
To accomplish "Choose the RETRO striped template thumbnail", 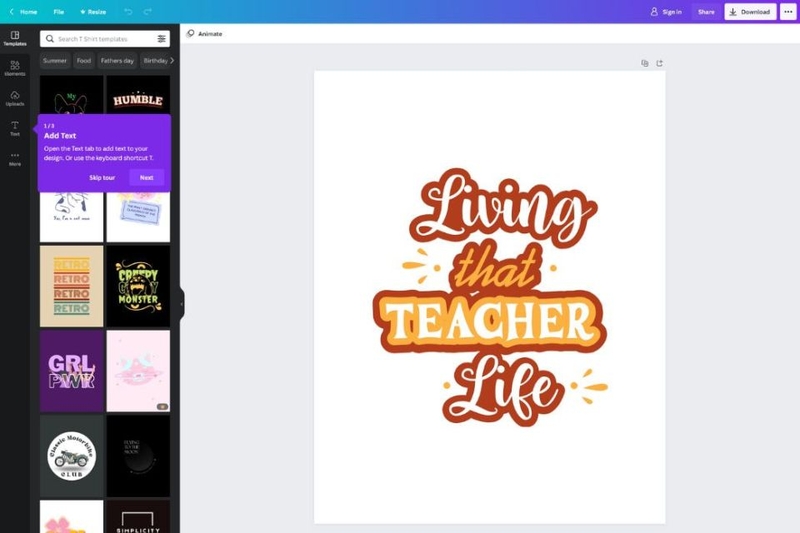I will click(x=71, y=286).
